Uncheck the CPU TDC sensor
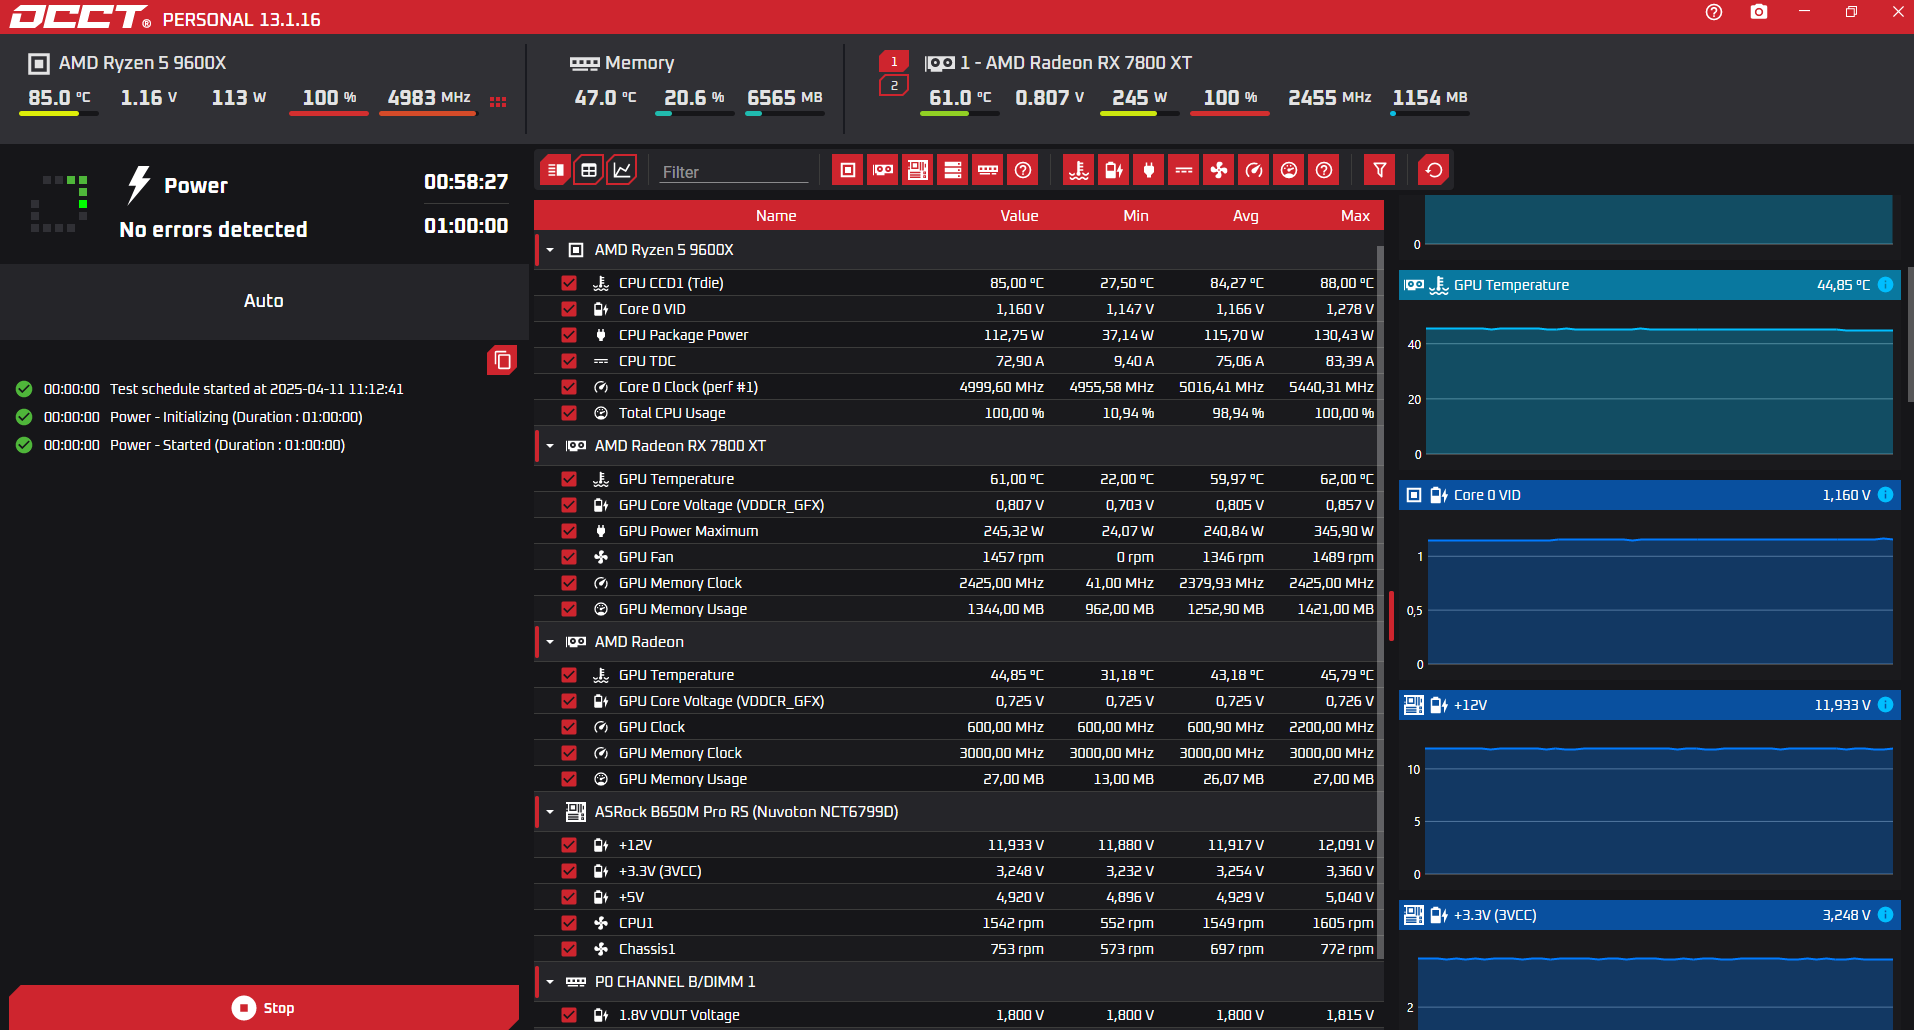Viewport: 1914px width, 1030px height. [569, 361]
